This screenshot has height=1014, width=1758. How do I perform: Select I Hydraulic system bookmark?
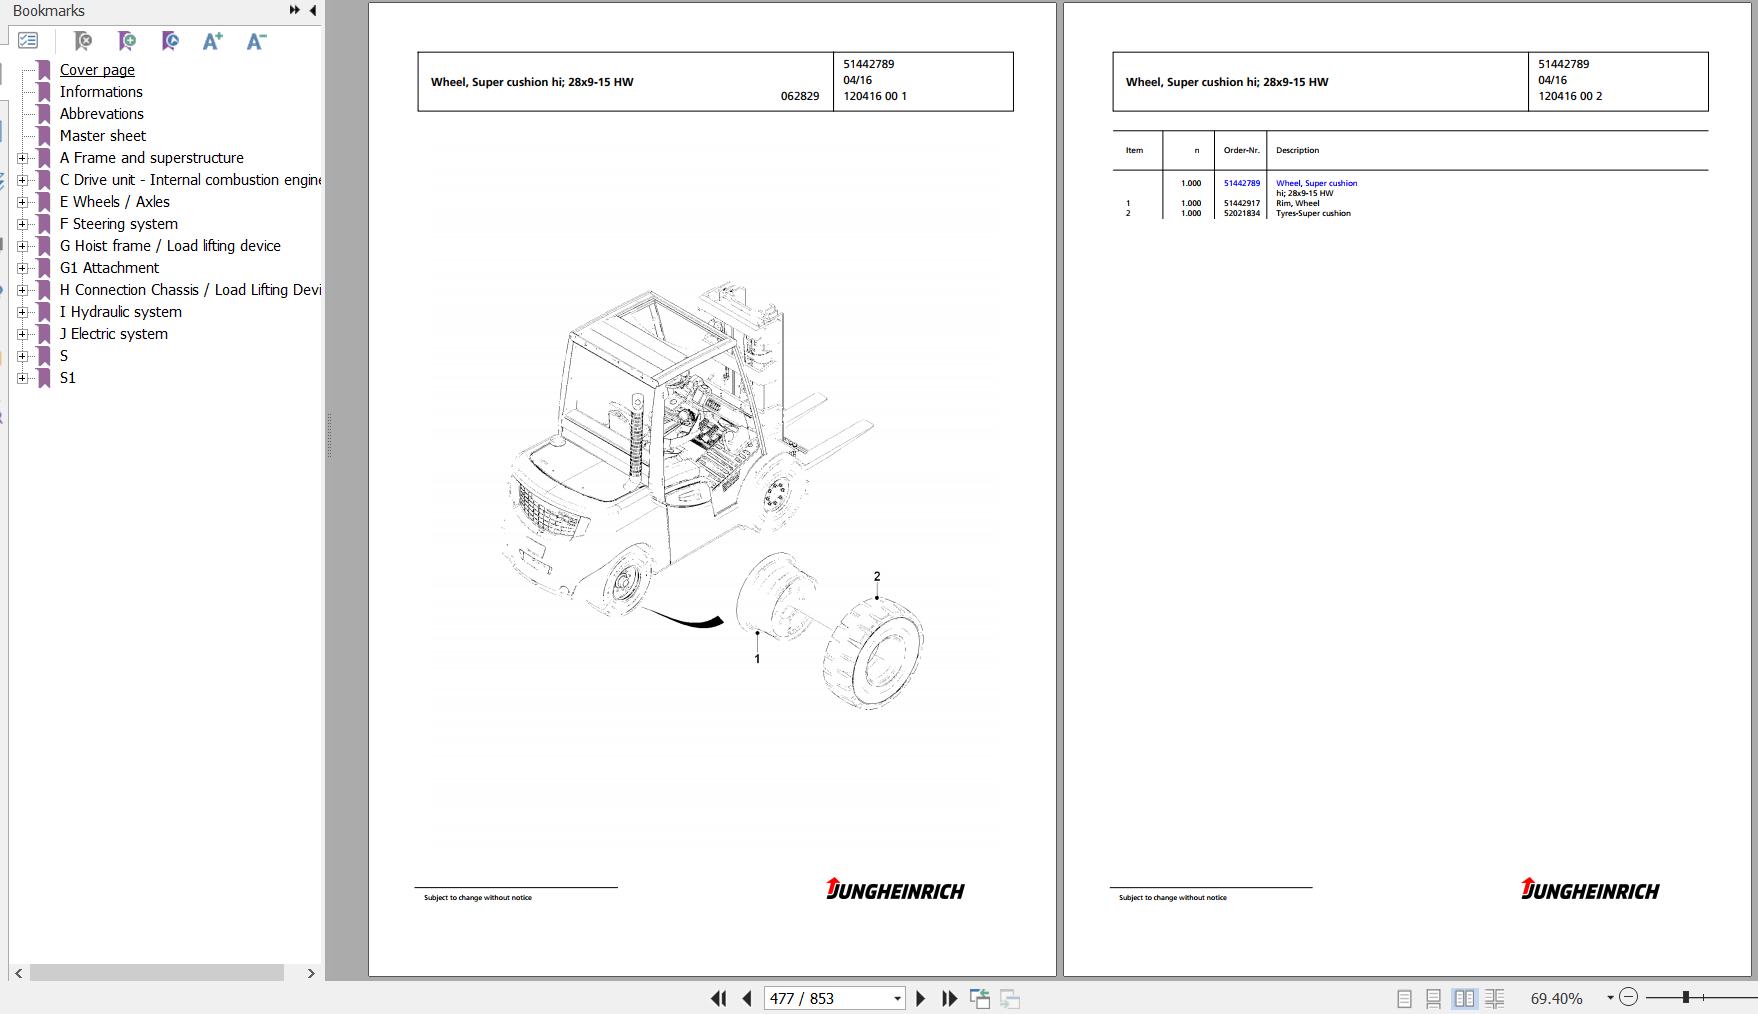pyautogui.click(x=121, y=312)
